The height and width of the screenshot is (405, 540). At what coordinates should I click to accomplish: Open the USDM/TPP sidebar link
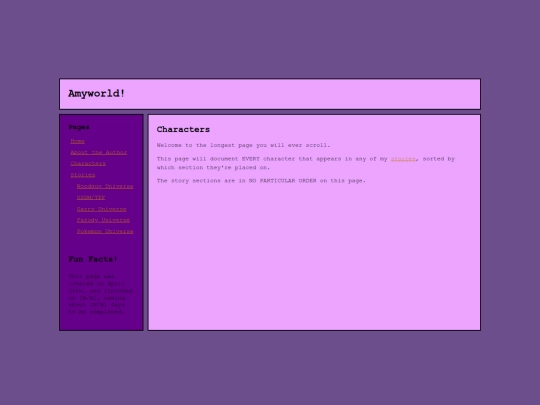coord(91,197)
